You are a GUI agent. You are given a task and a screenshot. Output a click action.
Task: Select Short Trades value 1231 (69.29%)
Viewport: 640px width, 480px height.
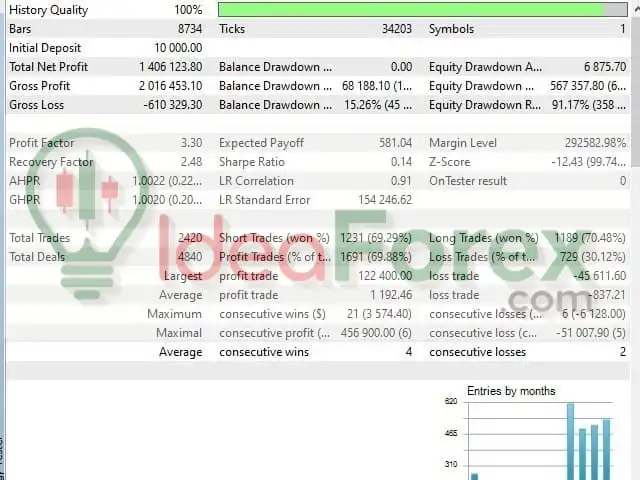click(x=376, y=238)
